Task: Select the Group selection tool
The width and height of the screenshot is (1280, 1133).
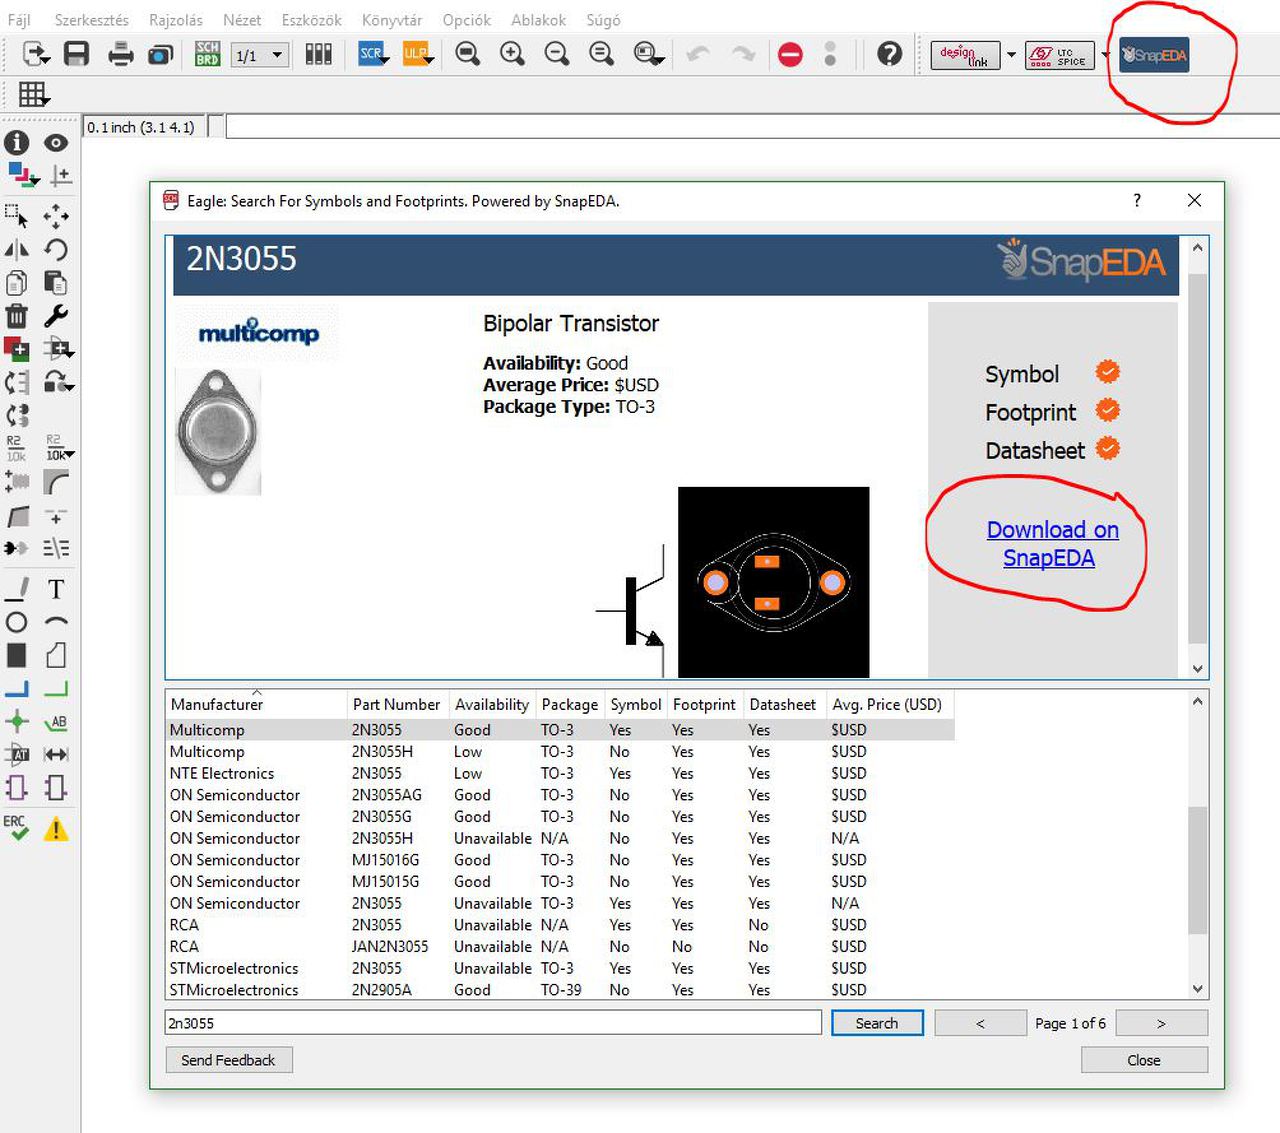Action: point(17,216)
